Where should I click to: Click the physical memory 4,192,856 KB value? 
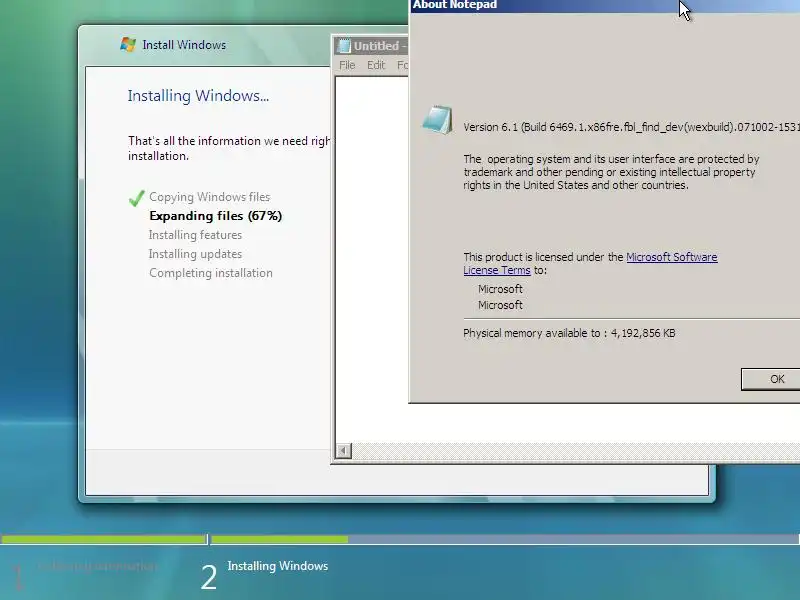click(x=643, y=333)
